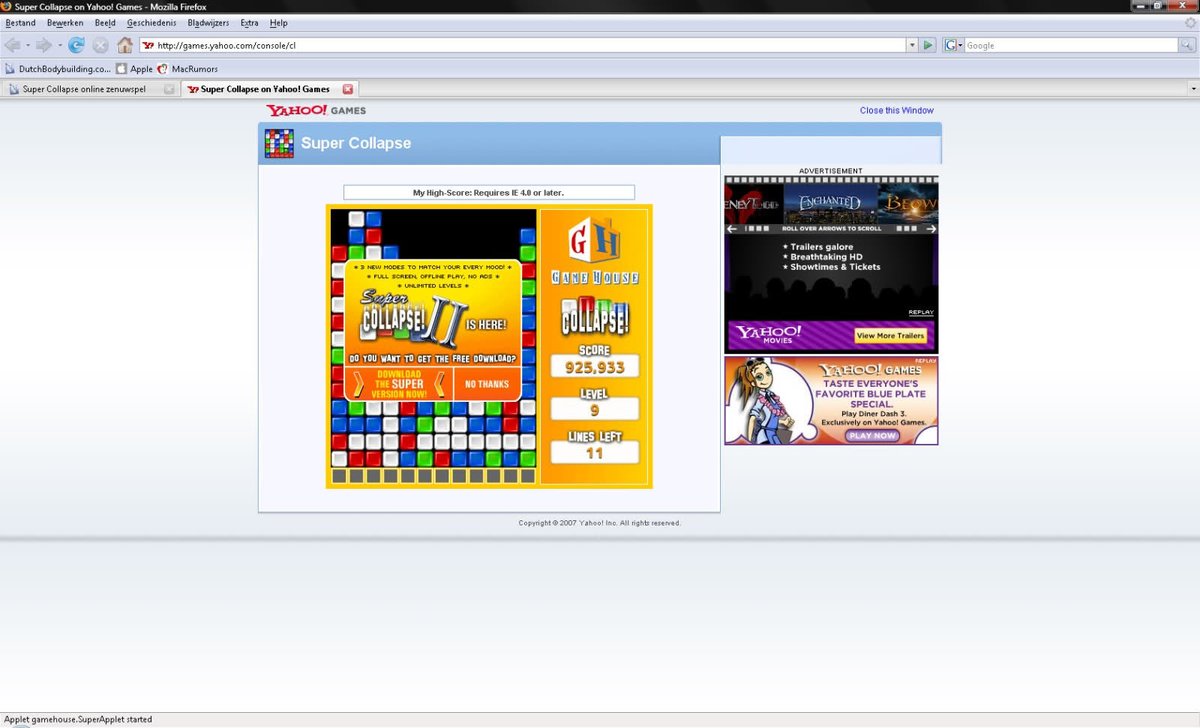Open the Google search engine dropdown
Viewport: 1200px width, 728px height.
[953, 45]
